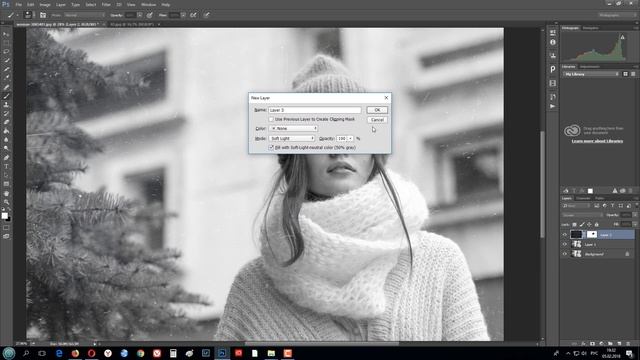Screen dimensions: 640x360
Task: Toggle airbrush mode in options bar
Action: 193,15
